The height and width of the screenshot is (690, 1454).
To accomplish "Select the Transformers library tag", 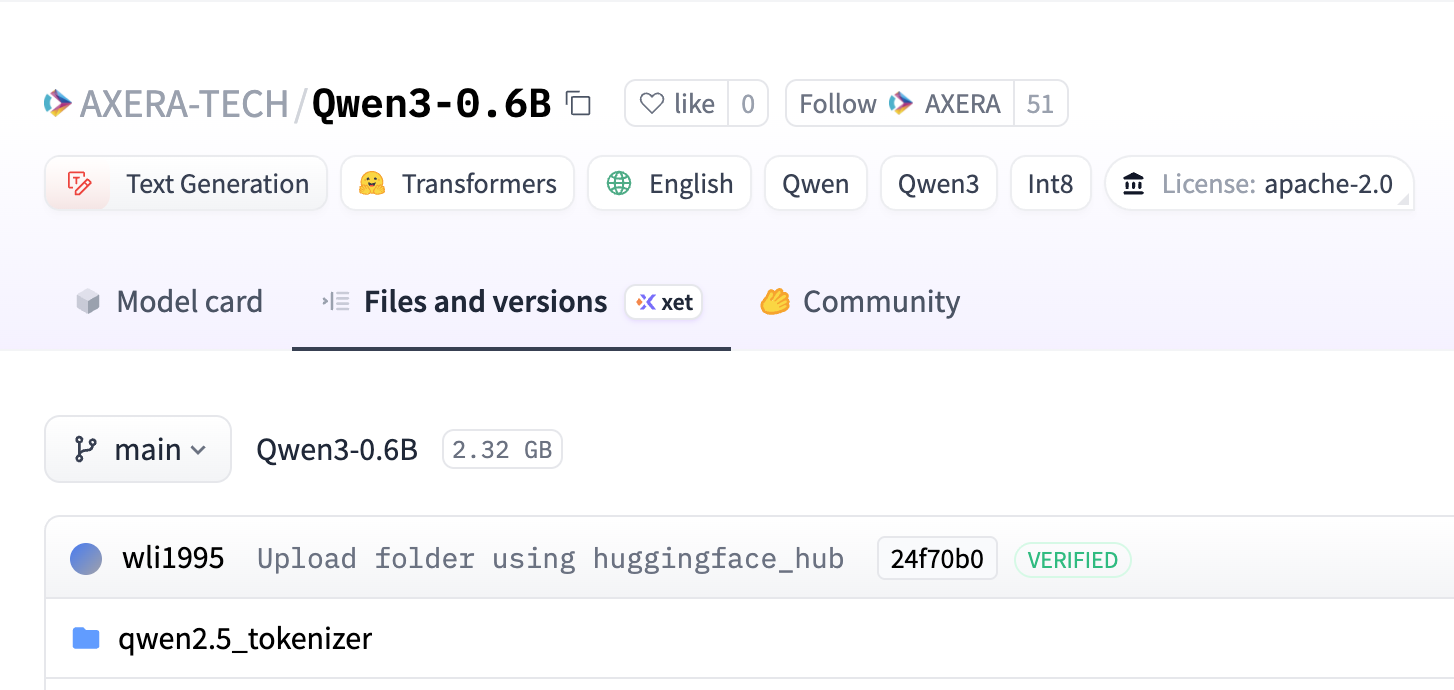I will 457,184.
